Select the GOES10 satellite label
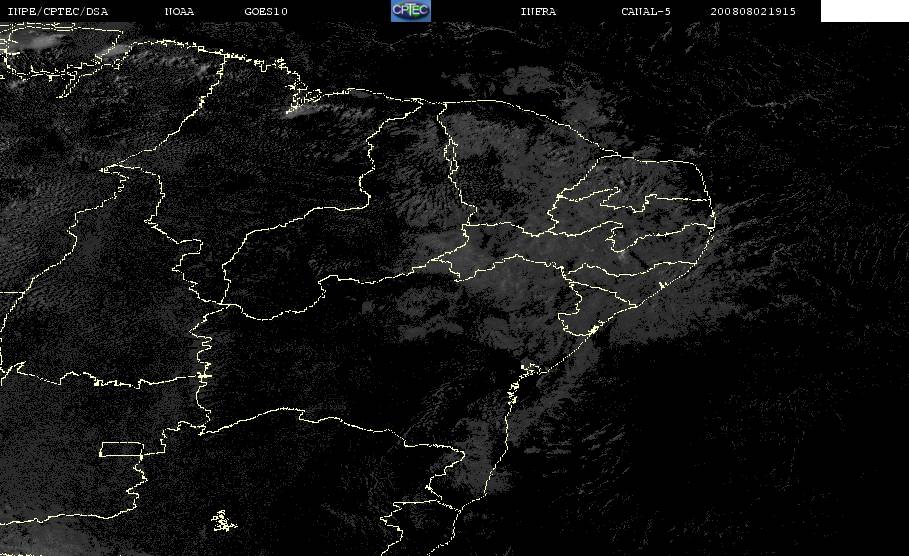Viewport: 909px width, 556px height. tap(266, 11)
